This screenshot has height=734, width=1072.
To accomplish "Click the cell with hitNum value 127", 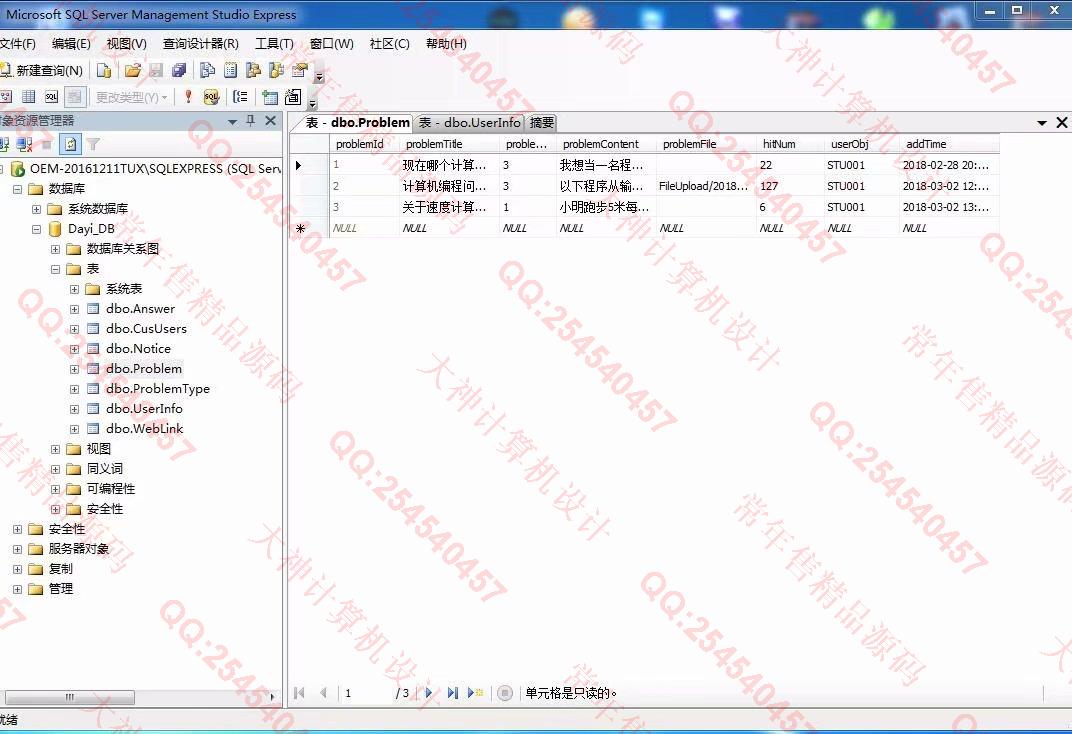I will click(x=790, y=186).
